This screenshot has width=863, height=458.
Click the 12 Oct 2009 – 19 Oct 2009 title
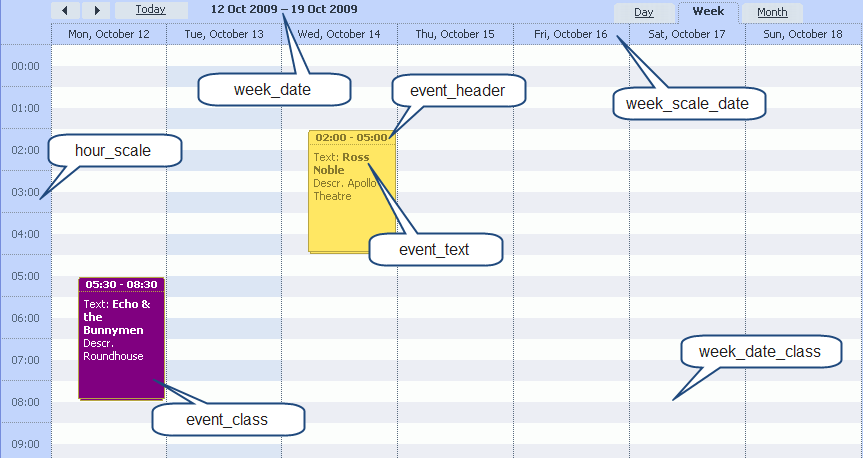pyautogui.click(x=284, y=9)
